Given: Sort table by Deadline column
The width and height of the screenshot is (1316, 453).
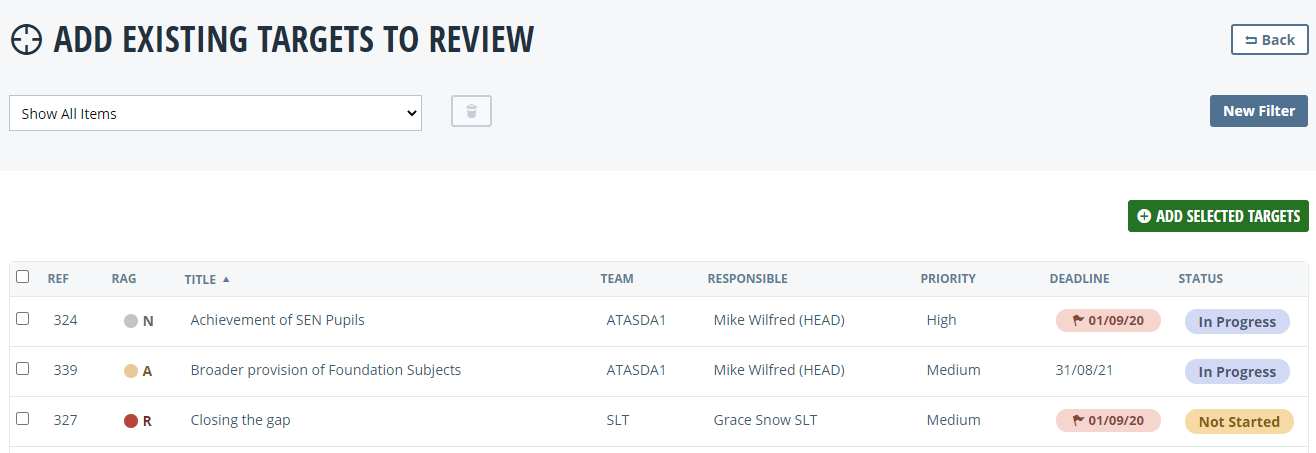Looking at the screenshot, I should 1079,279.
